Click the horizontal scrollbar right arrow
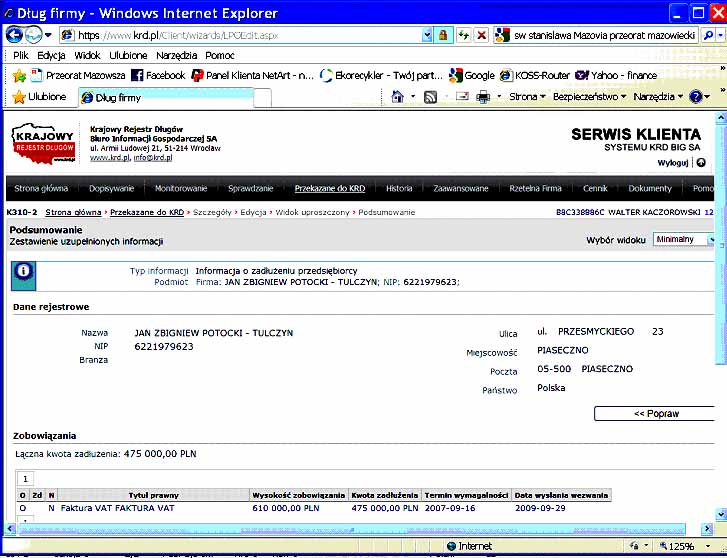 coord(707,529)
